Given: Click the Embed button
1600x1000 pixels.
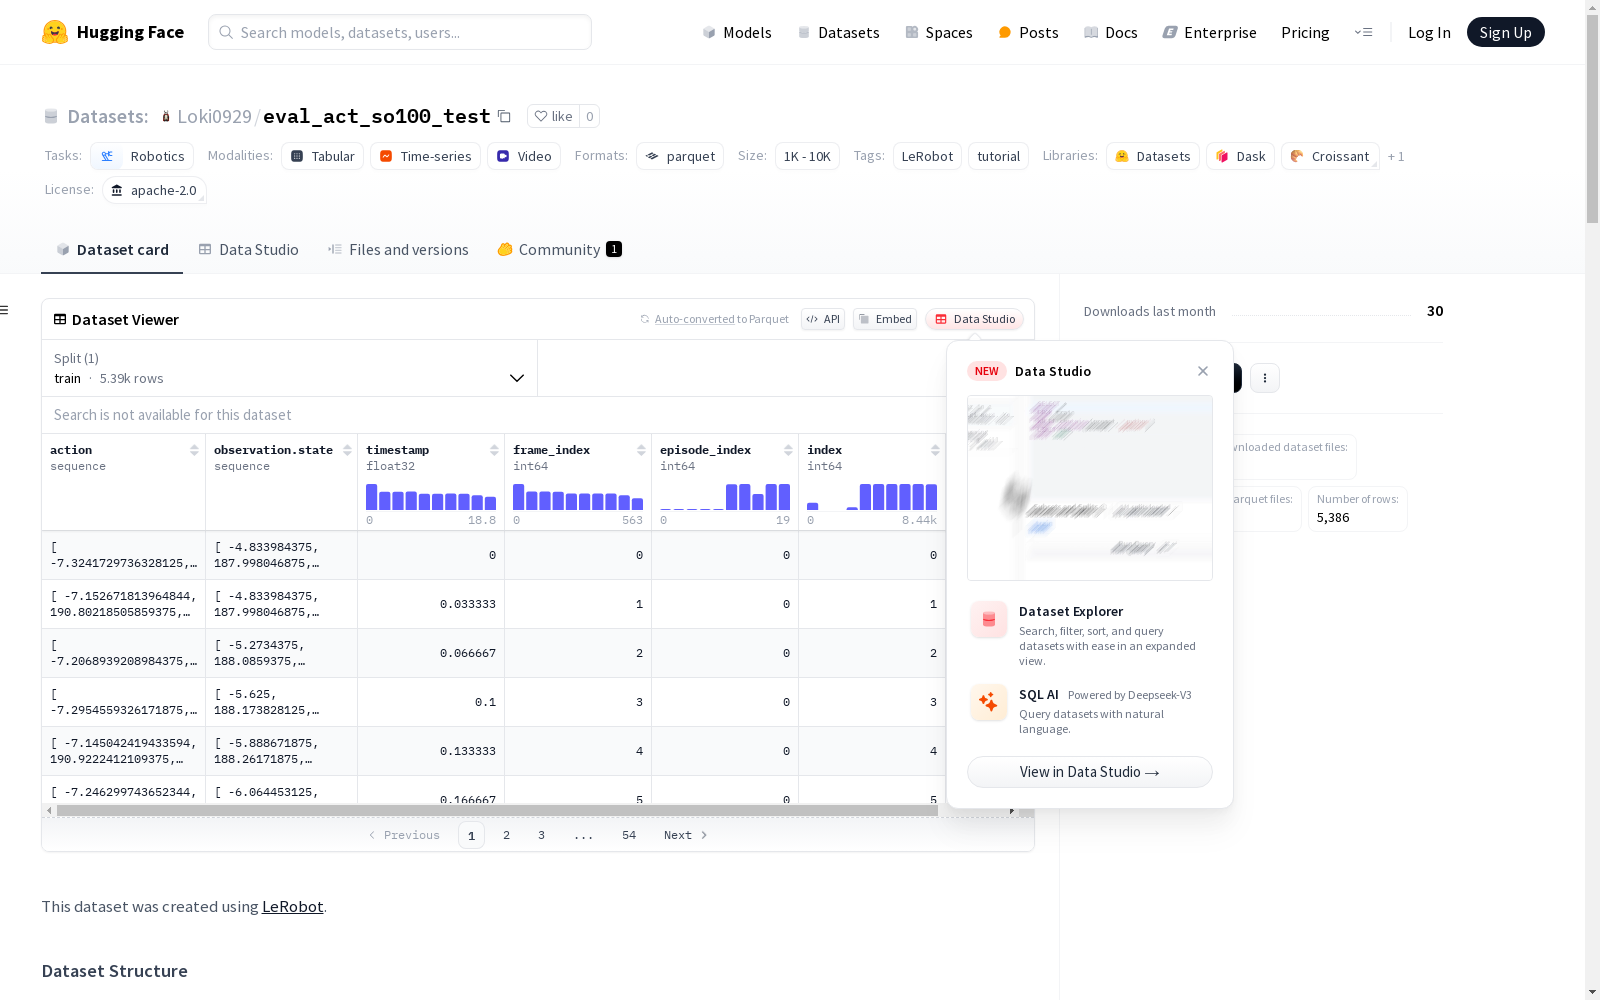Looking at the screenshot, I should [885, 319].
